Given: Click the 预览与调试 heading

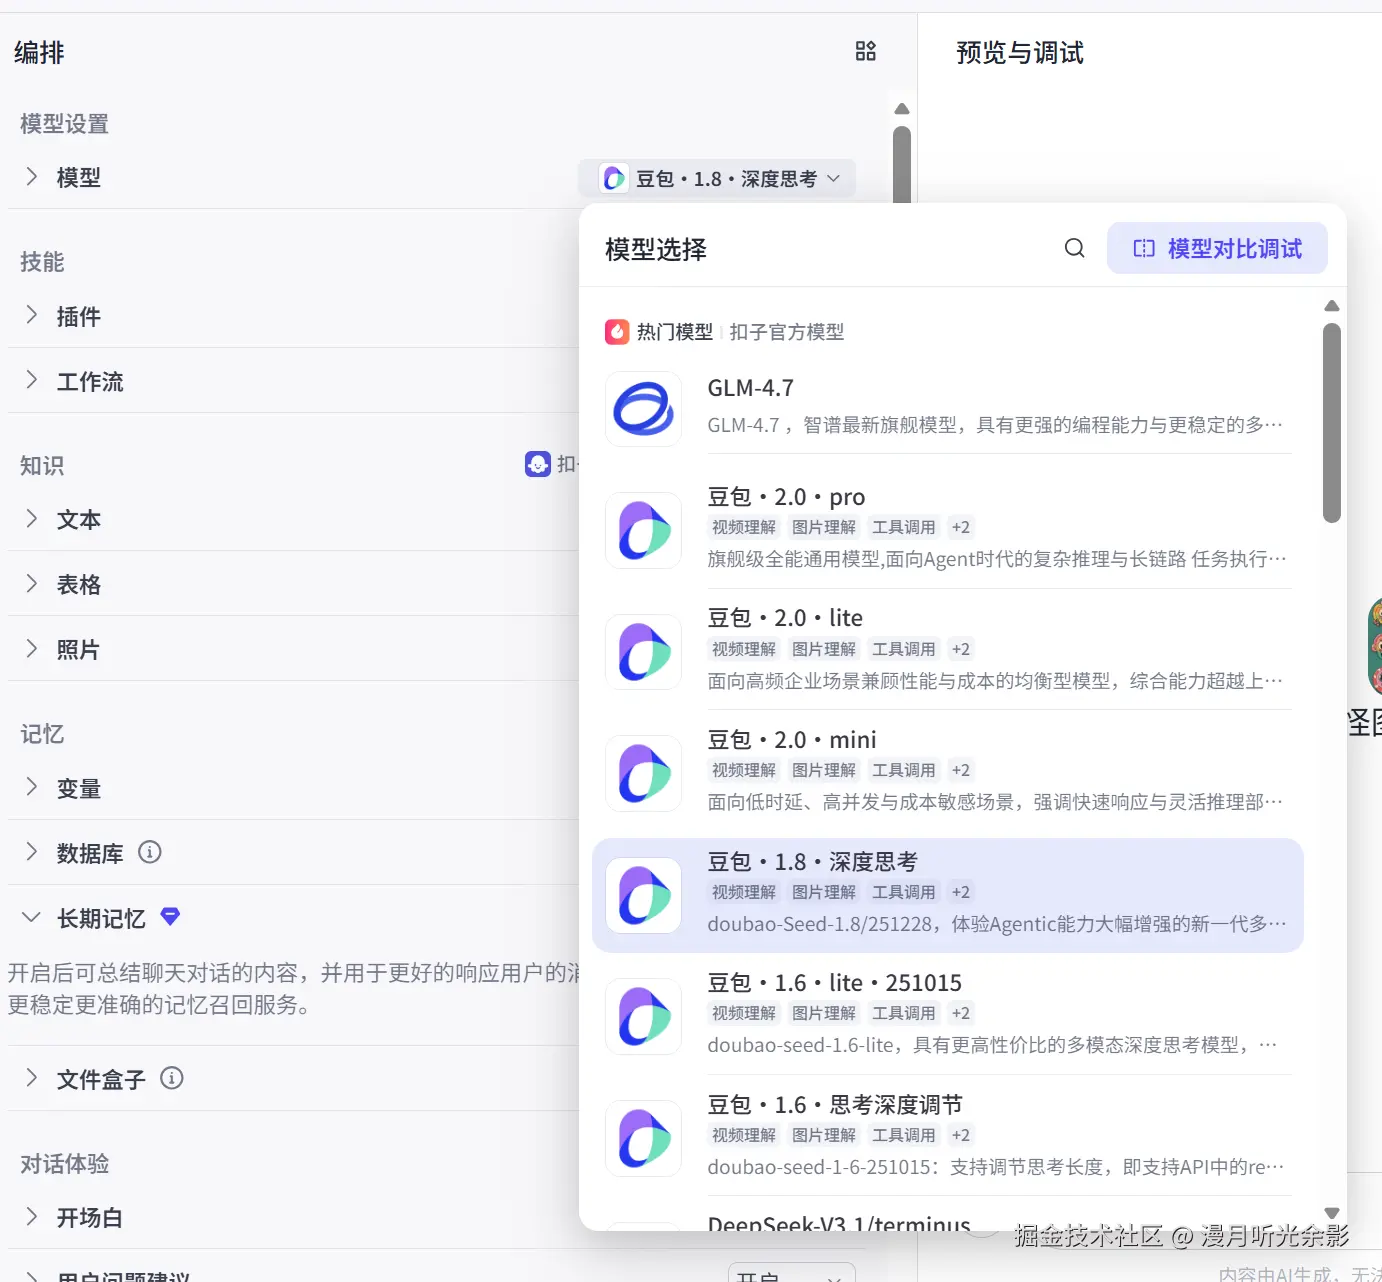Looking at the screenshot, I should tap(1020, 52).
